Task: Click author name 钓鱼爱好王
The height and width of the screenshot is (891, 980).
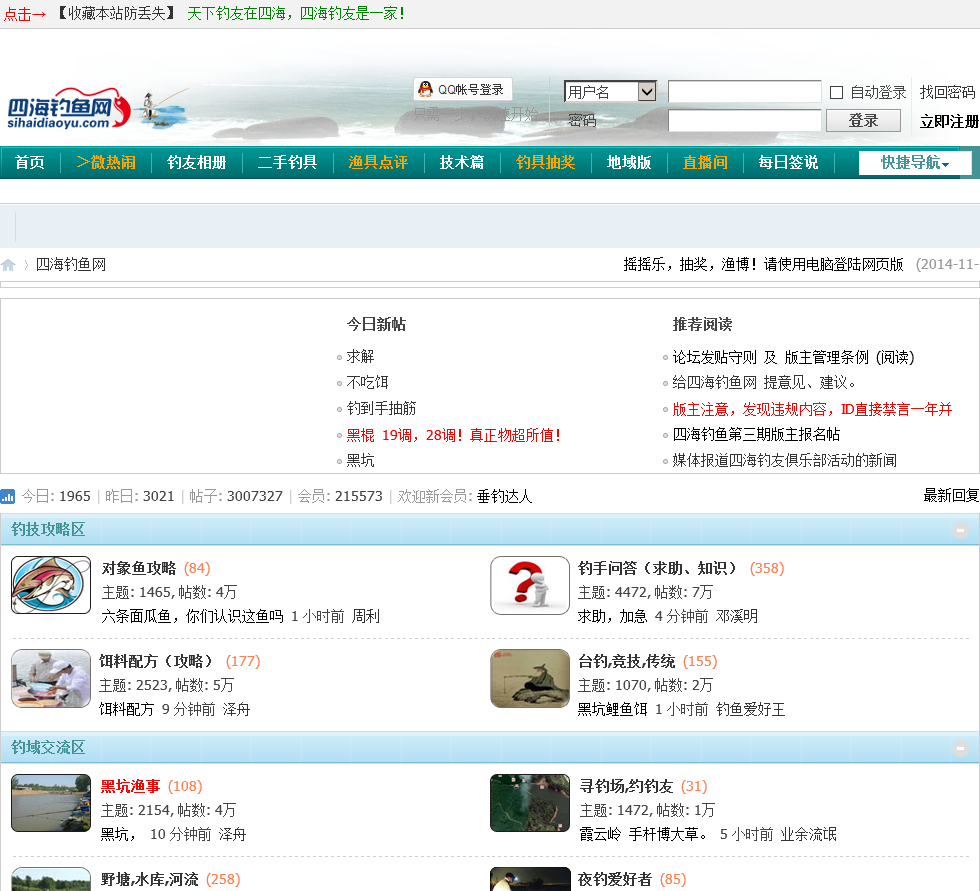Action: coord(751,710)
